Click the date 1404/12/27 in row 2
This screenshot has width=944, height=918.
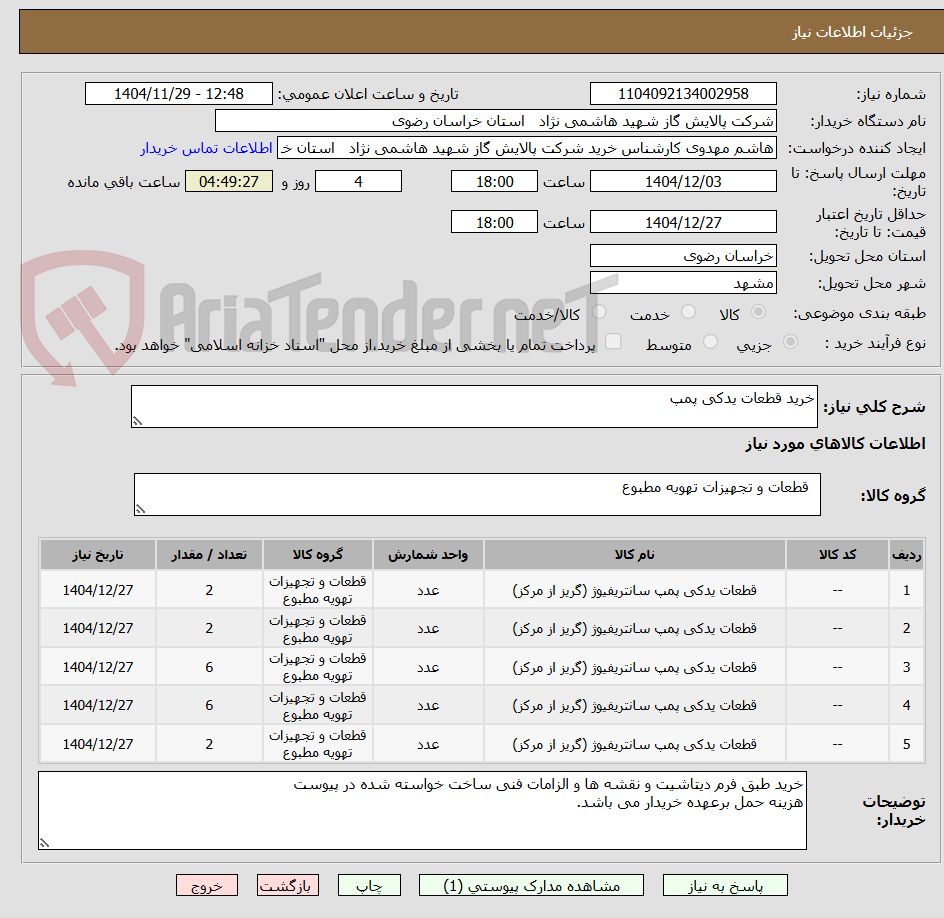click(98, 628)
